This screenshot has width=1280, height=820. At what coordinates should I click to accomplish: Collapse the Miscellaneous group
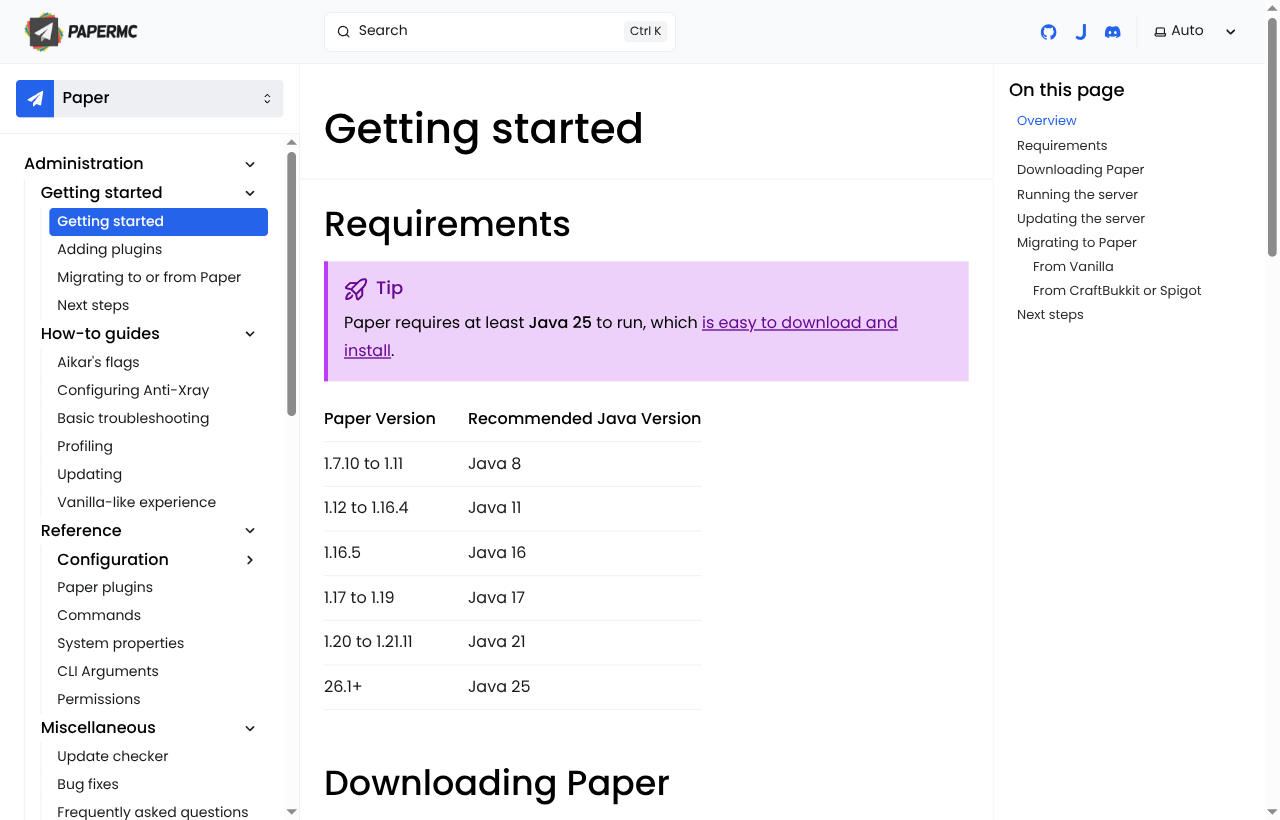250,728
